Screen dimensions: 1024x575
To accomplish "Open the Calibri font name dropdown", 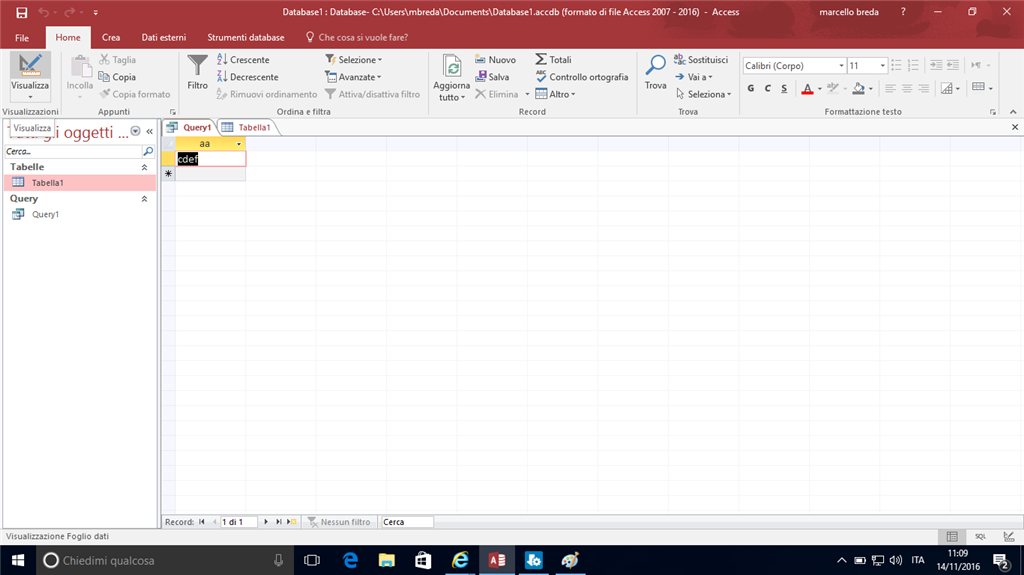I will pos(841,65).
